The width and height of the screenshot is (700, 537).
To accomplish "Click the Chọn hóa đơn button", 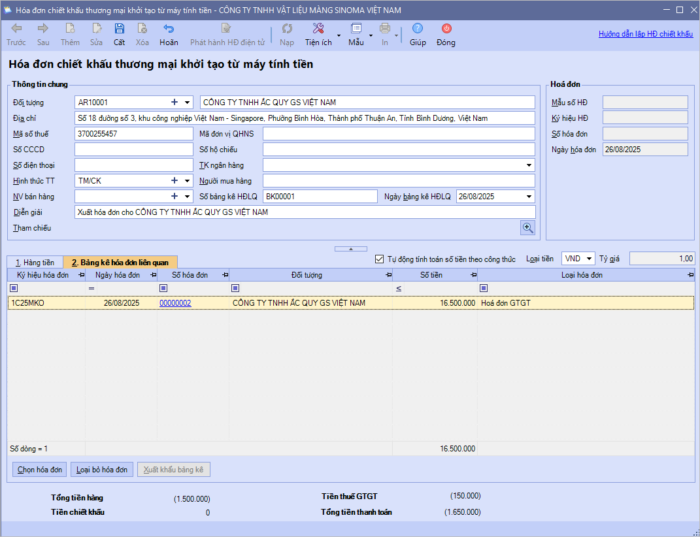I will pos(41,469).
